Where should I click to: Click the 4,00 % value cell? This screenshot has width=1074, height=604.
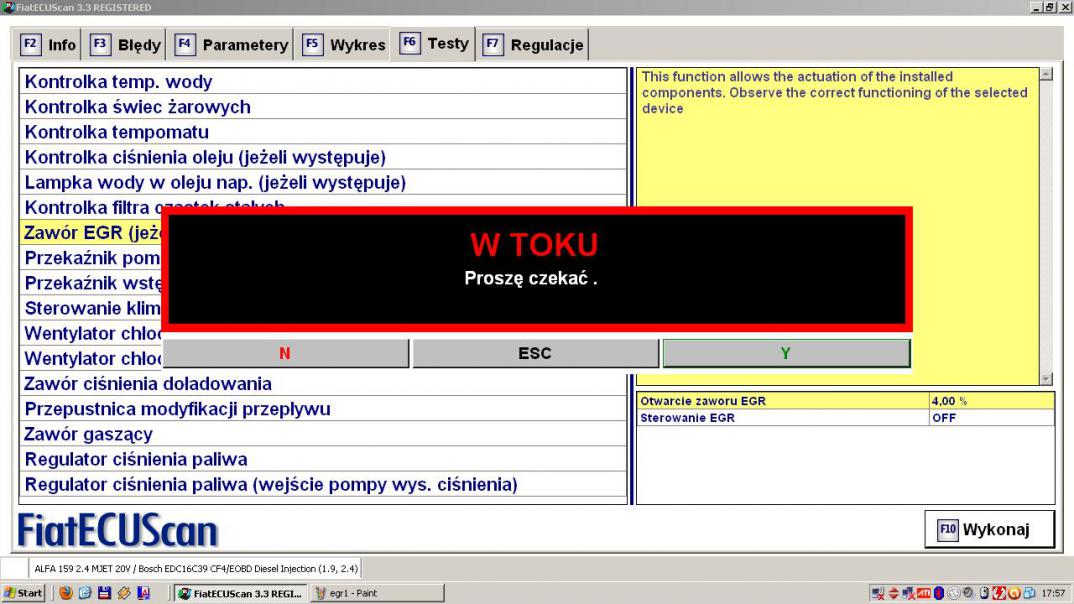[991, 401]
